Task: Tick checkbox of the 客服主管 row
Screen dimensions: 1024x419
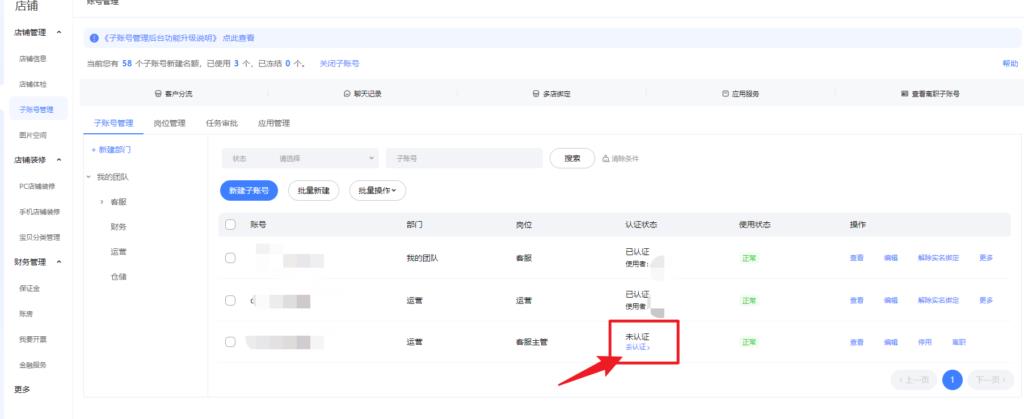Action: click(230, 342)
